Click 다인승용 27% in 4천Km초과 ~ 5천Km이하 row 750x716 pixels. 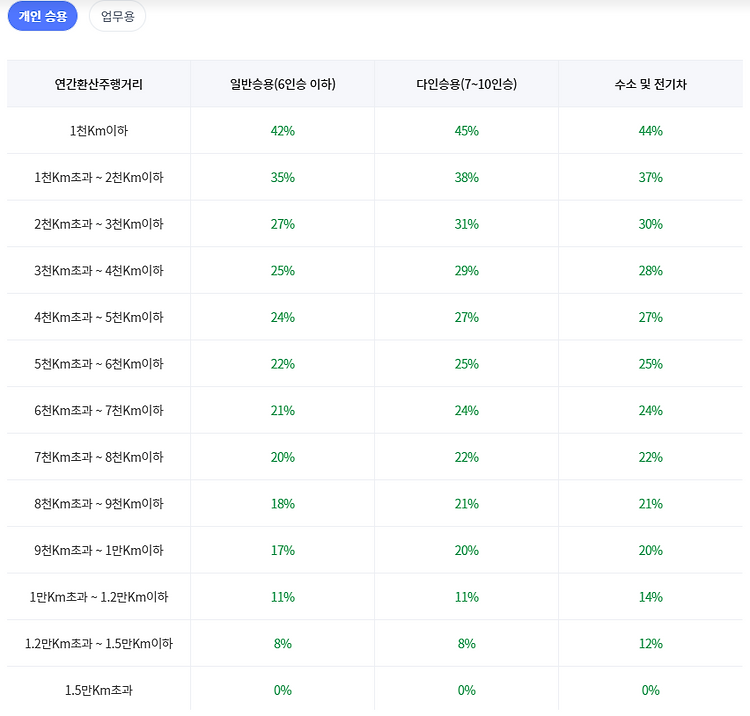[466, 317]
